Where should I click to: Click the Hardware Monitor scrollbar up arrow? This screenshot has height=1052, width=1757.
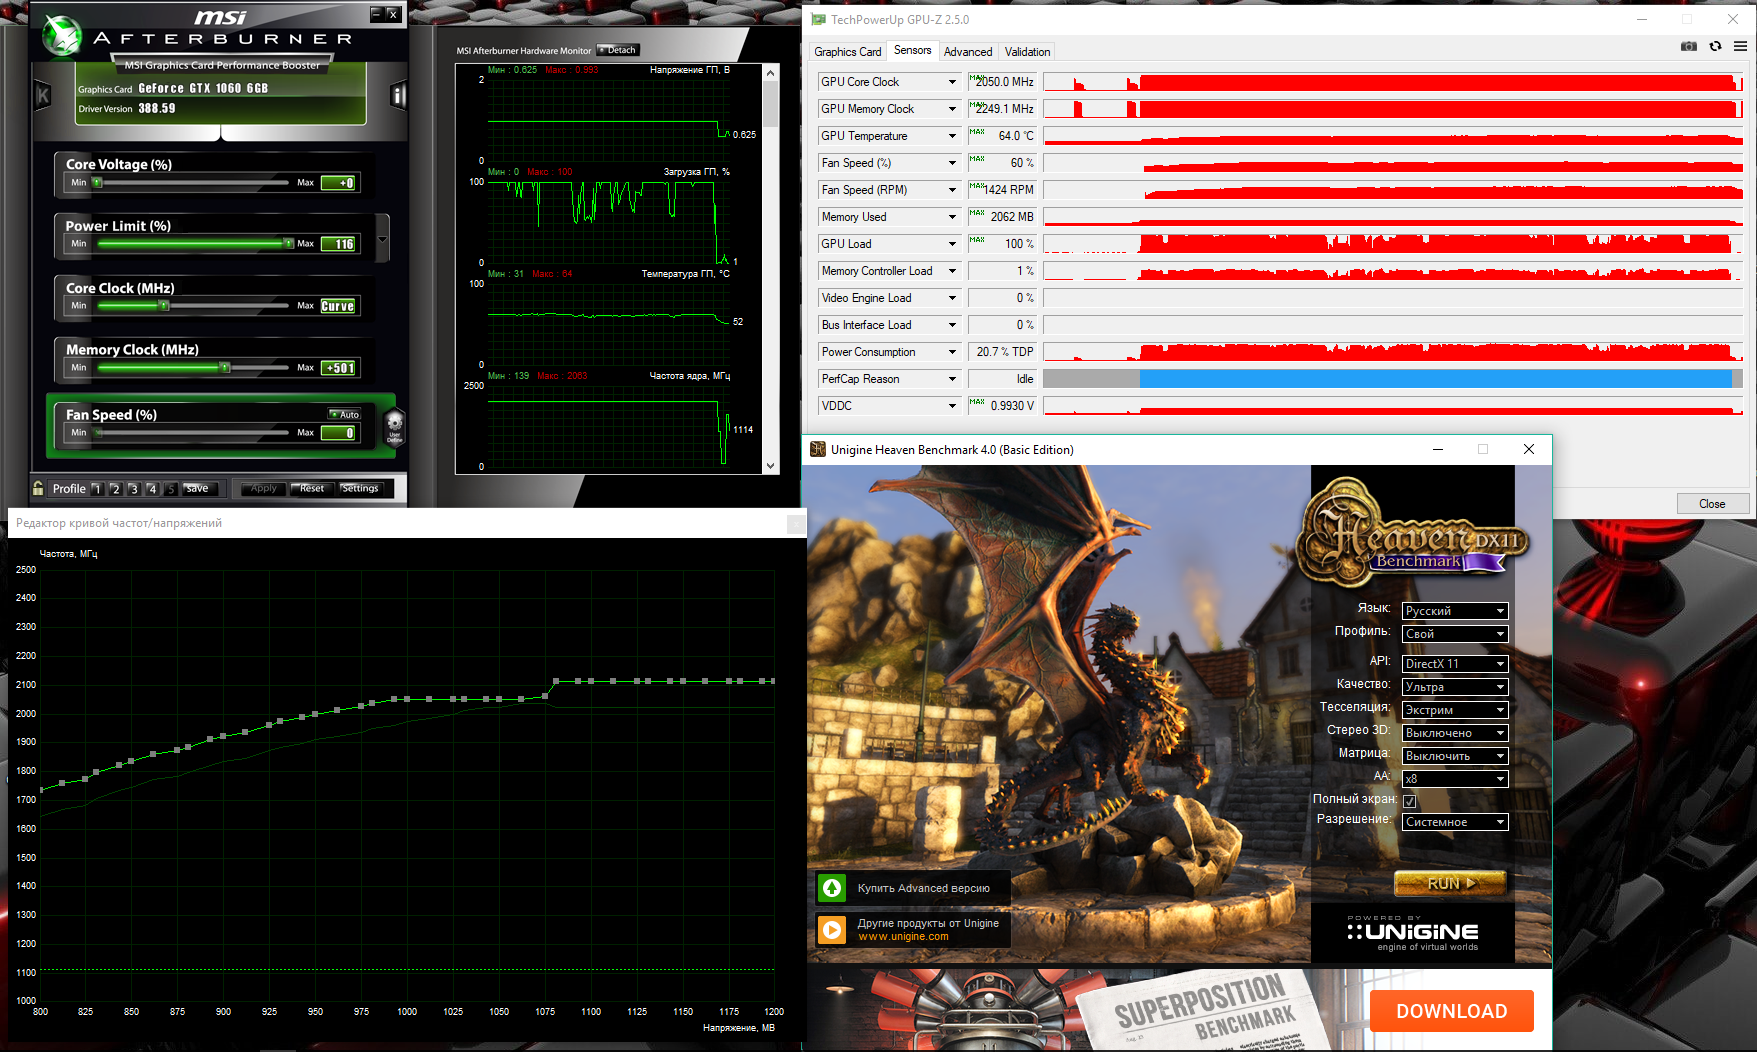770,72
